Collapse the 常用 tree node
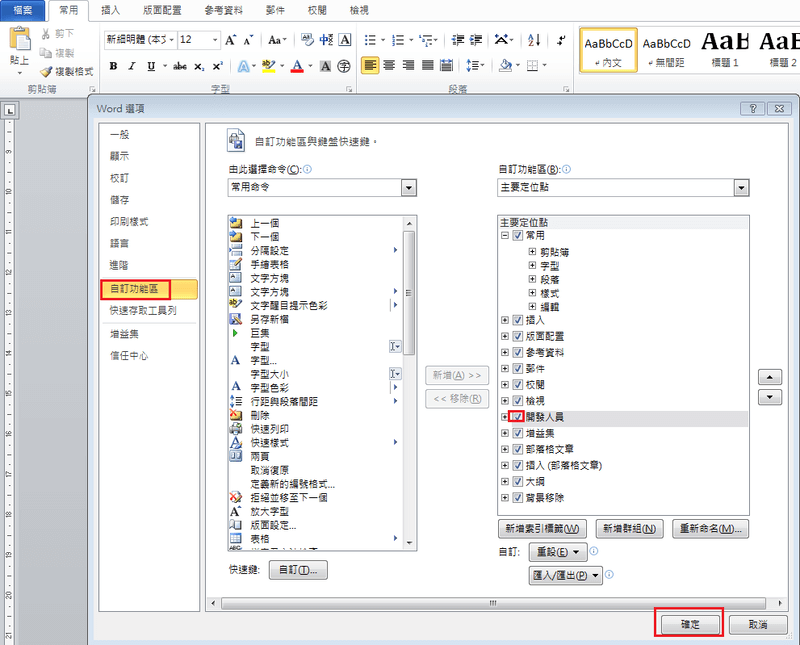 pos(505,236)
